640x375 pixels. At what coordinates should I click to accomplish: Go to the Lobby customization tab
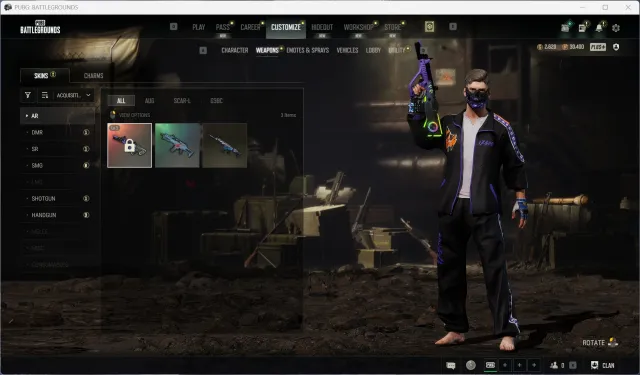tap(373, 50)
